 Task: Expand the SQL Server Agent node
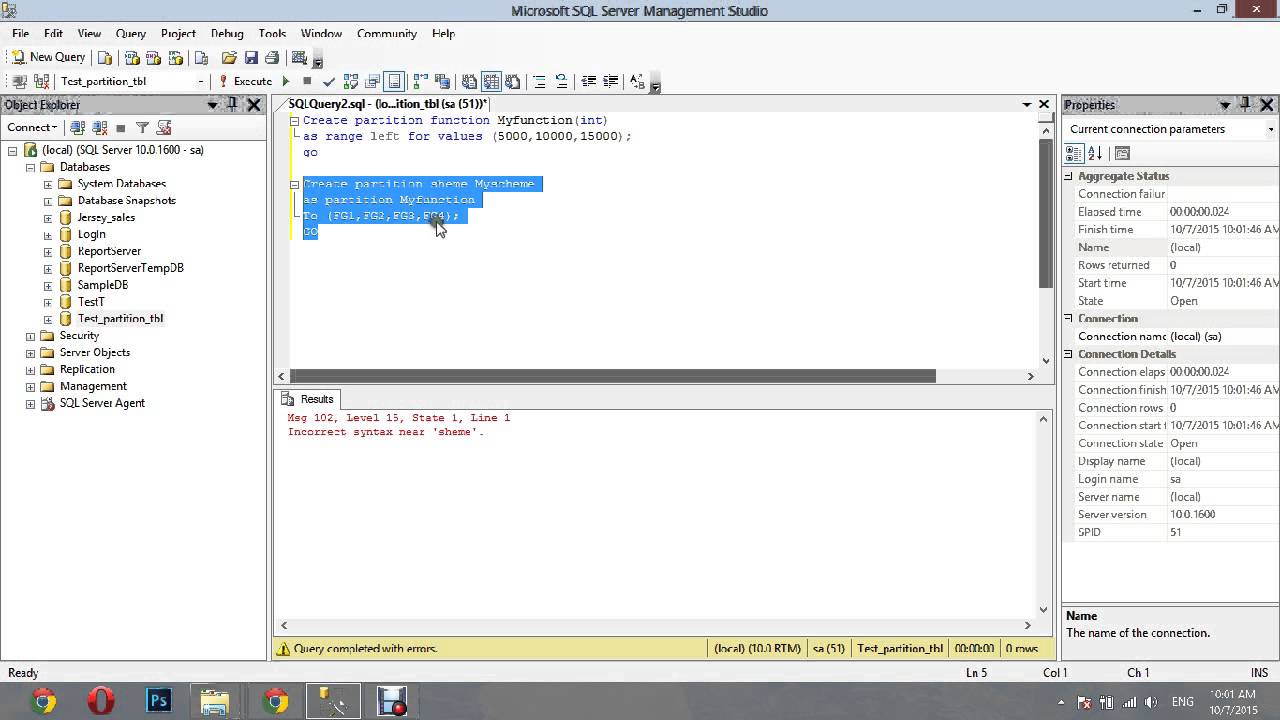(x=30, y=403)
